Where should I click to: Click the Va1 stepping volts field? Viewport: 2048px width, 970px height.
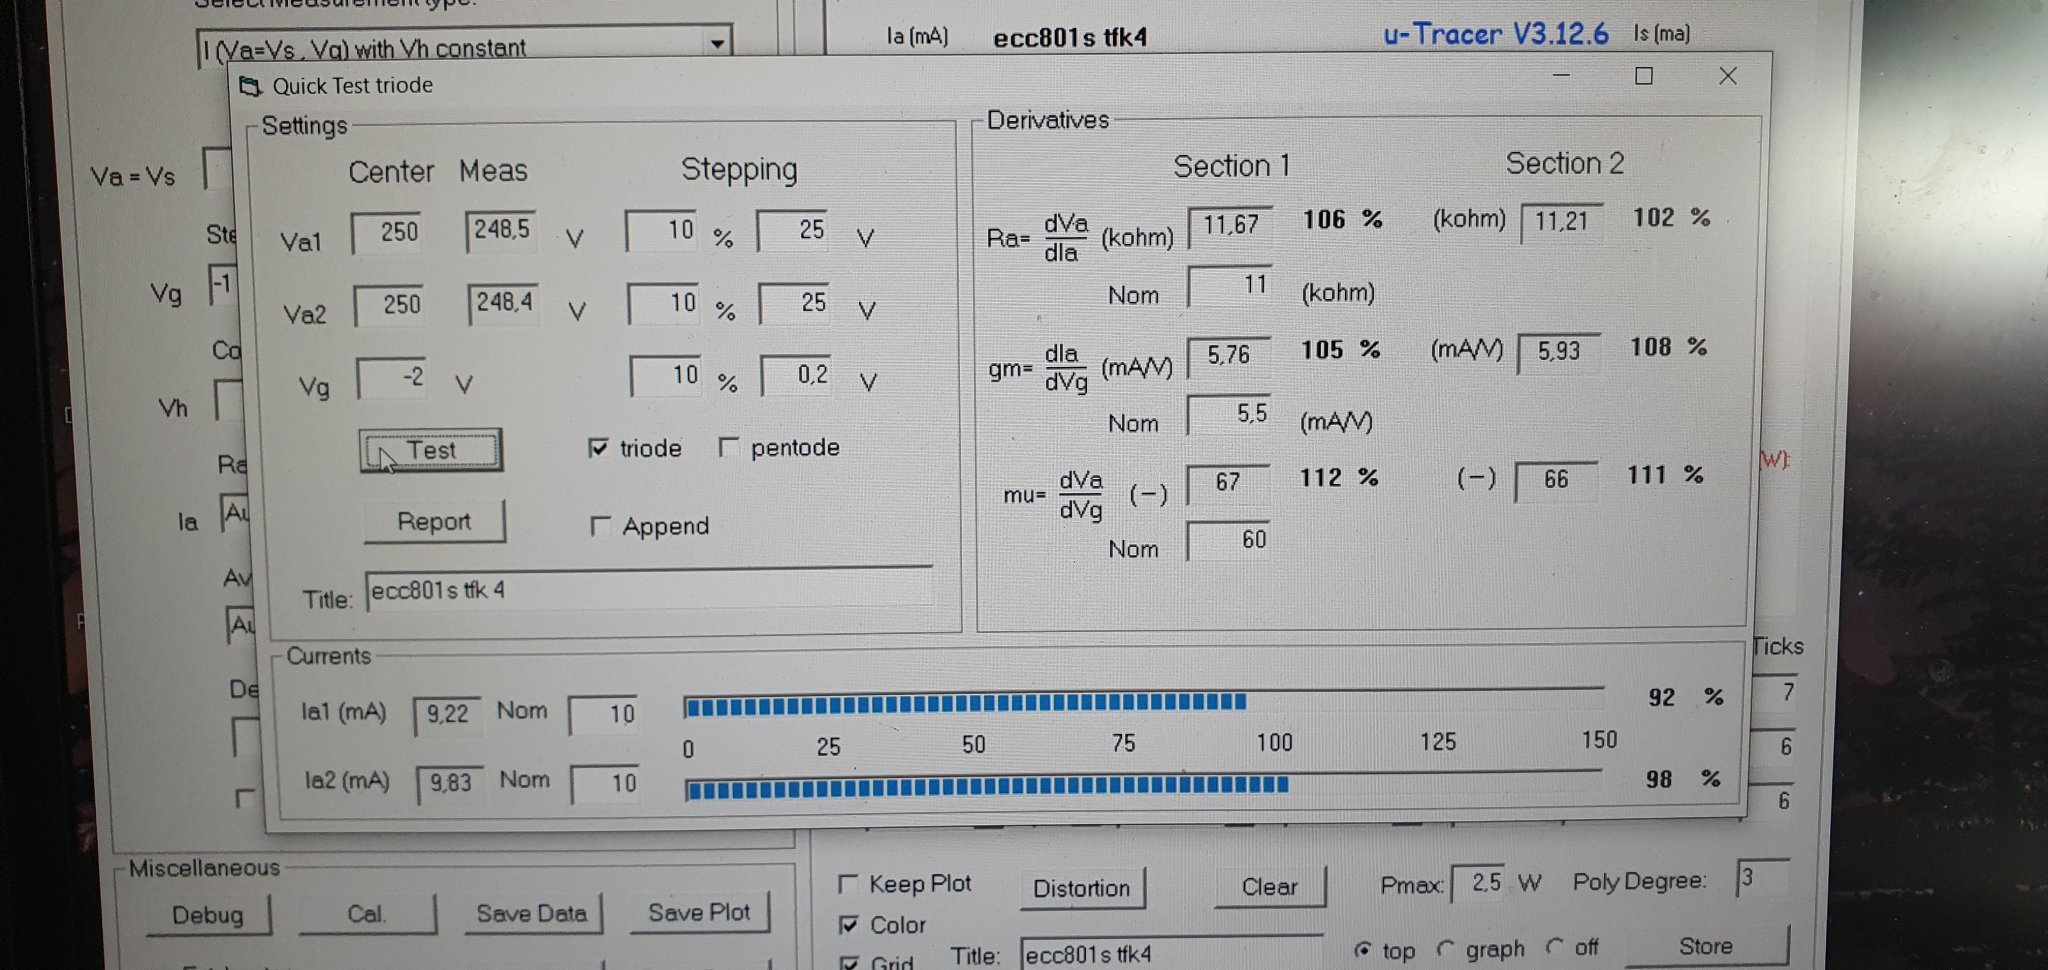[x=792, y=230]
